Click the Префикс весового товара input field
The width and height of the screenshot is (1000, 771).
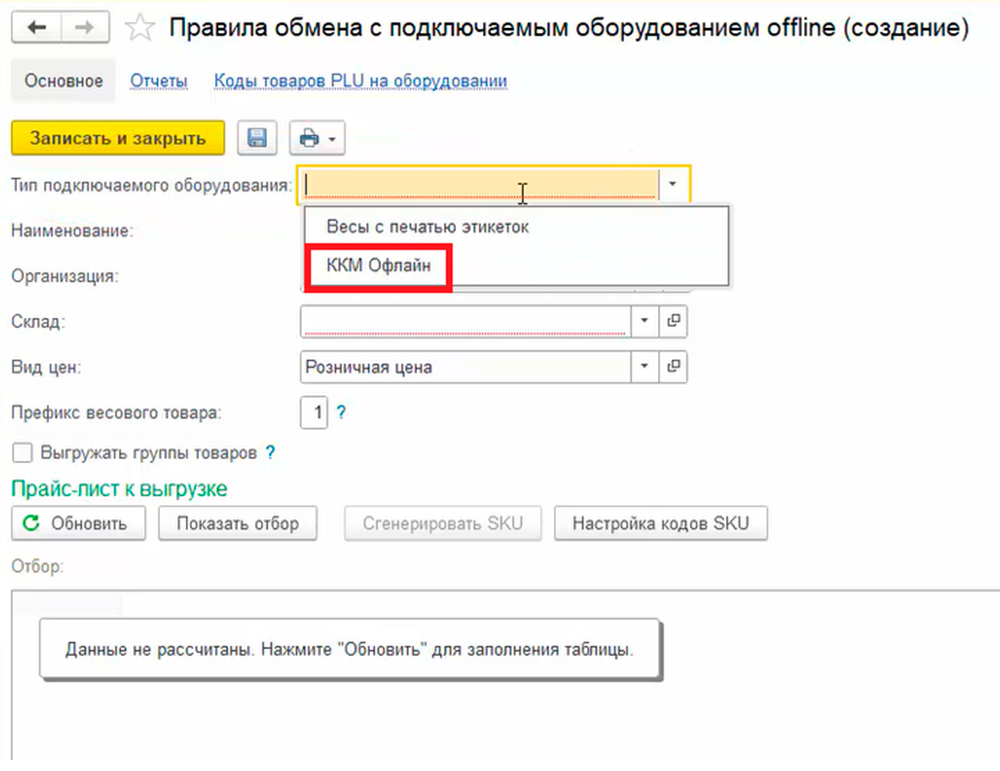[x=314, y=412]
